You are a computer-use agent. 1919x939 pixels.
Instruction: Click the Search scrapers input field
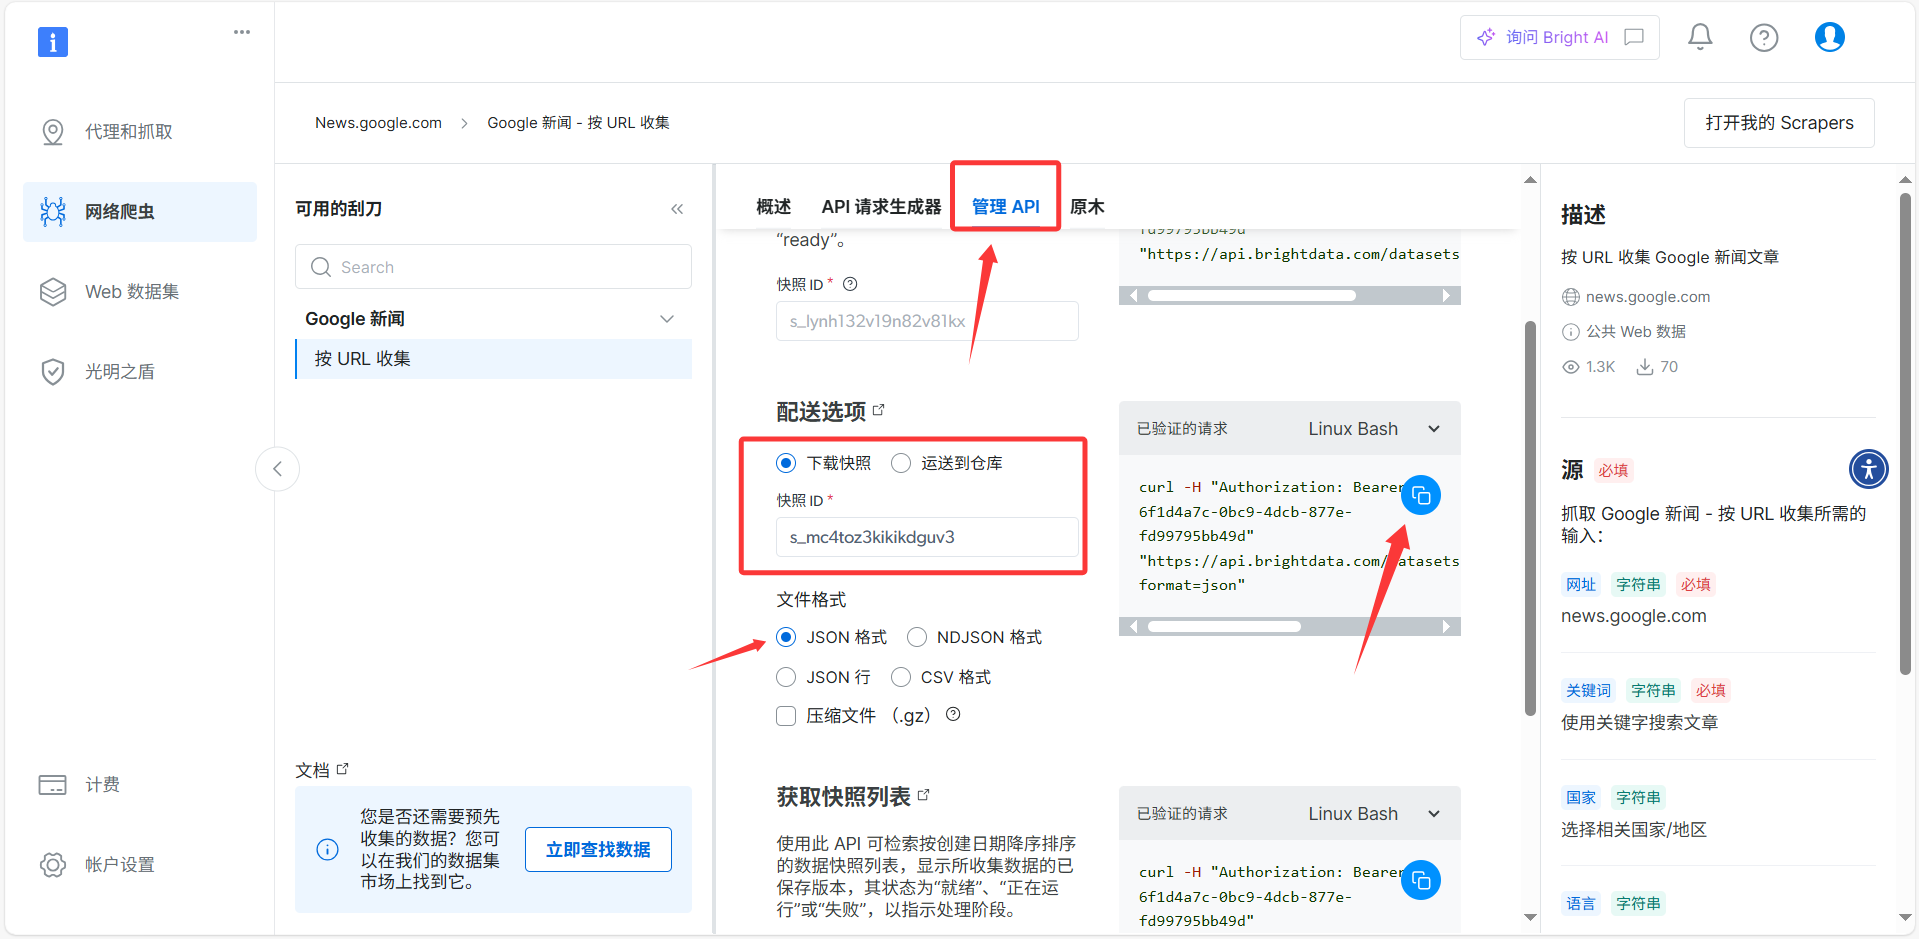click(493, 267)
